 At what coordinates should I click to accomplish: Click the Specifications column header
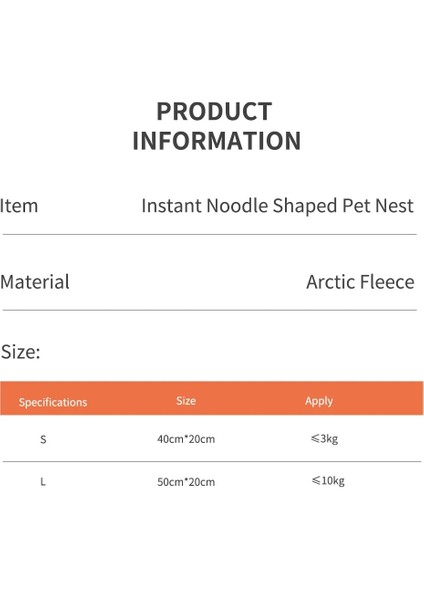[x=53, y=402]
